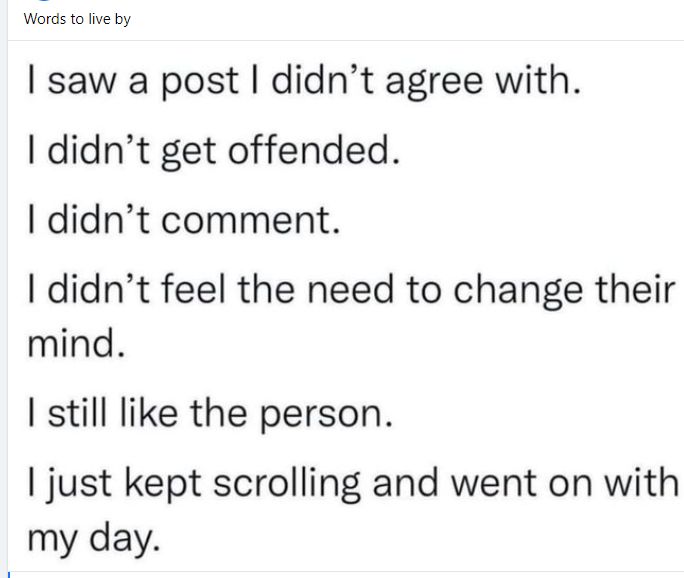Viewport: 684px width, 578px height.
Task: Click the words "my day." on the last line
Action: point(92,539)
